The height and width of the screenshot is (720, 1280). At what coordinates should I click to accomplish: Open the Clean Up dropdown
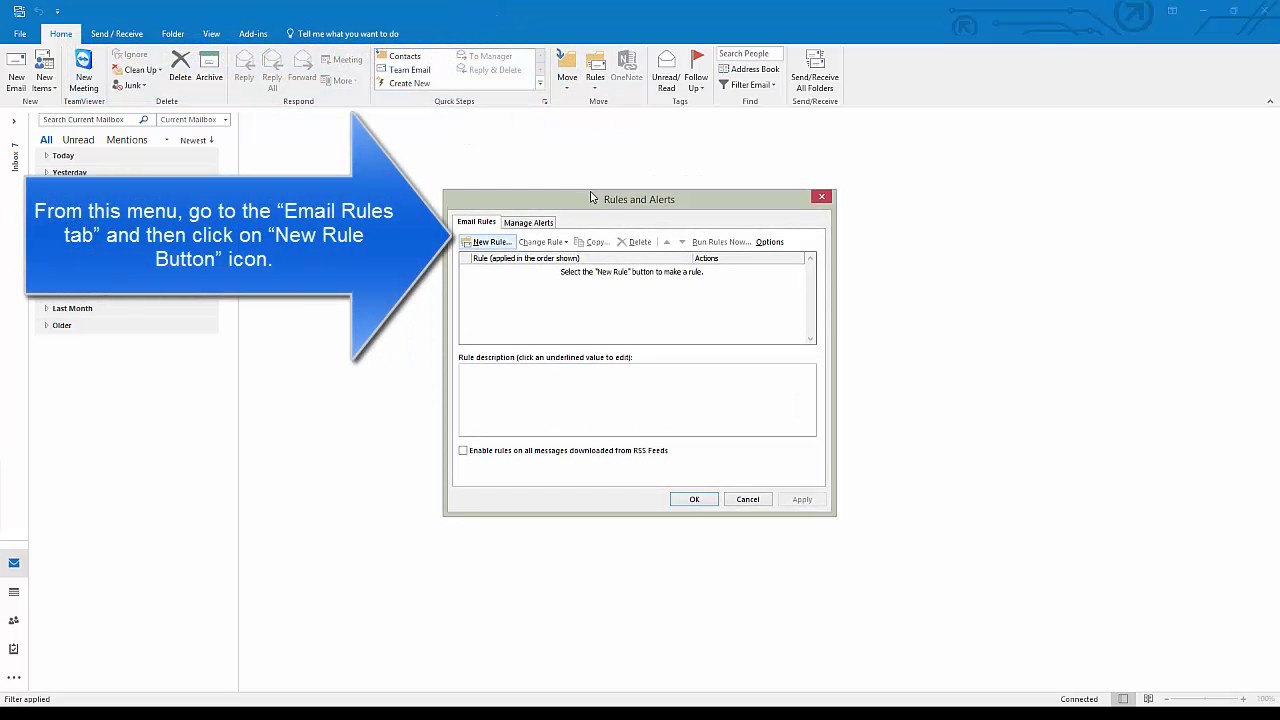click(x=137, y=70)
